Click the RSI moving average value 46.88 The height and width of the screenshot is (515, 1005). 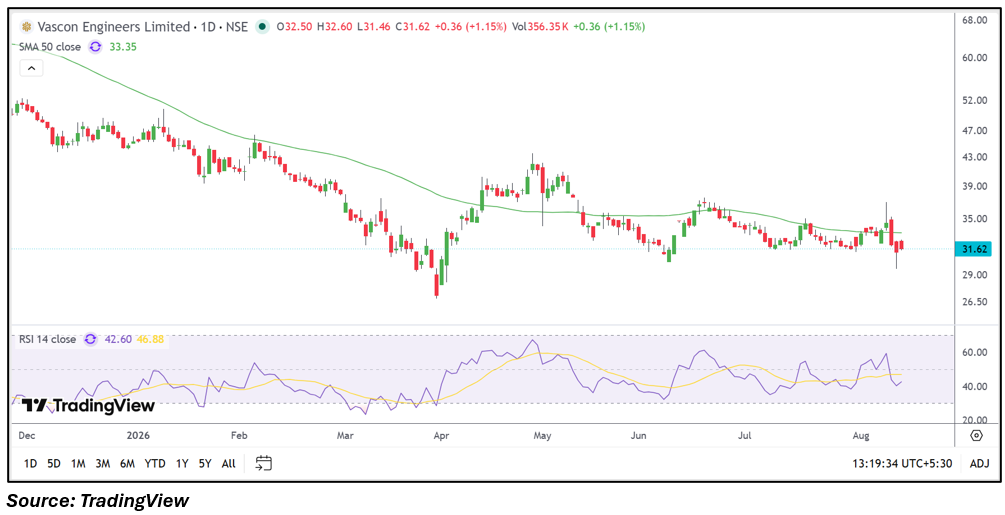[x=149, y=339]
